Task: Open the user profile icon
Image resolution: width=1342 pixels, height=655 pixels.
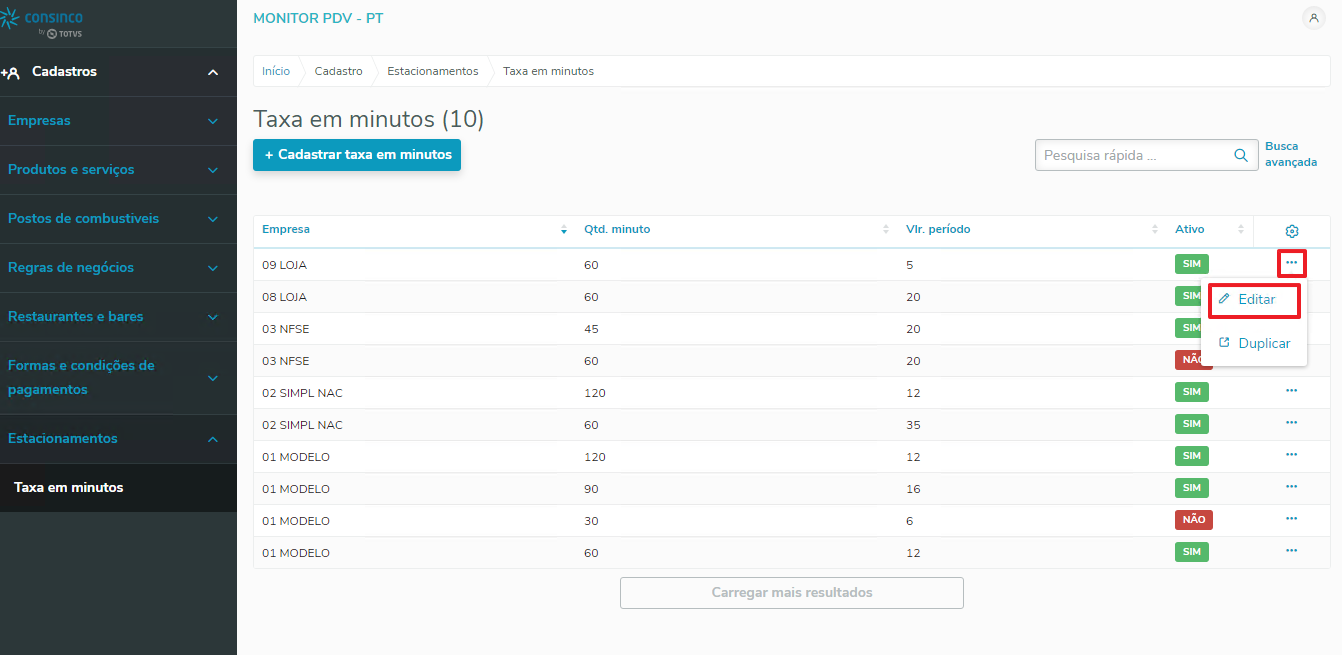Action: tap(1314, 18)
